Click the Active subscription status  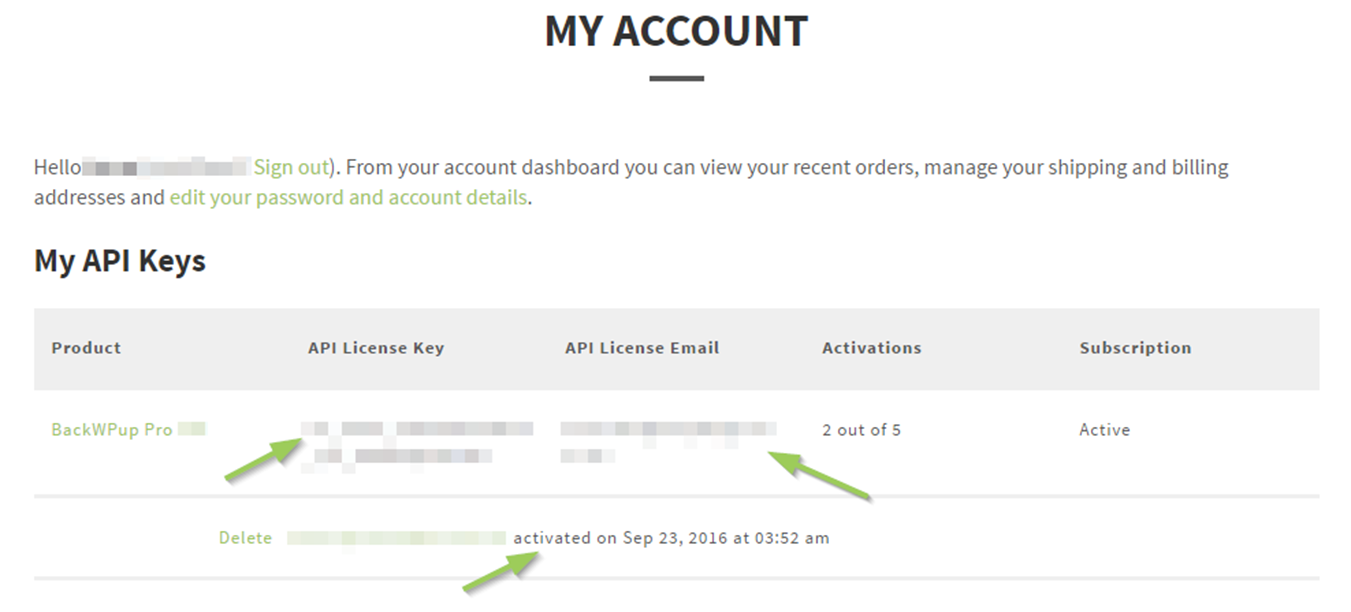[1104, 430]
